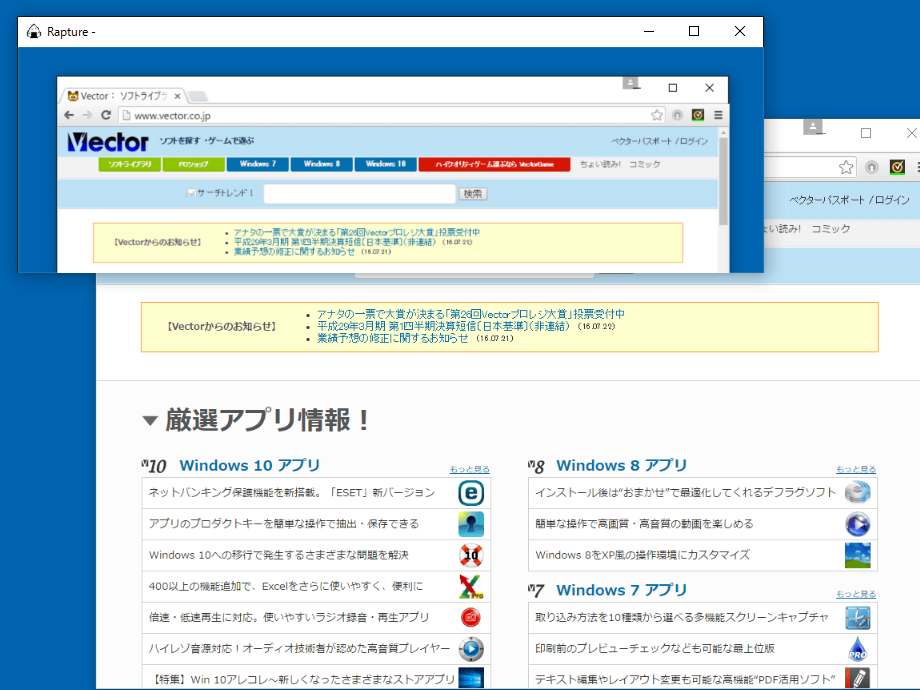Click the vertical scrollbar in the Rapture capture
The width and height of the screenshot is (920, 690).
point(723,181)
